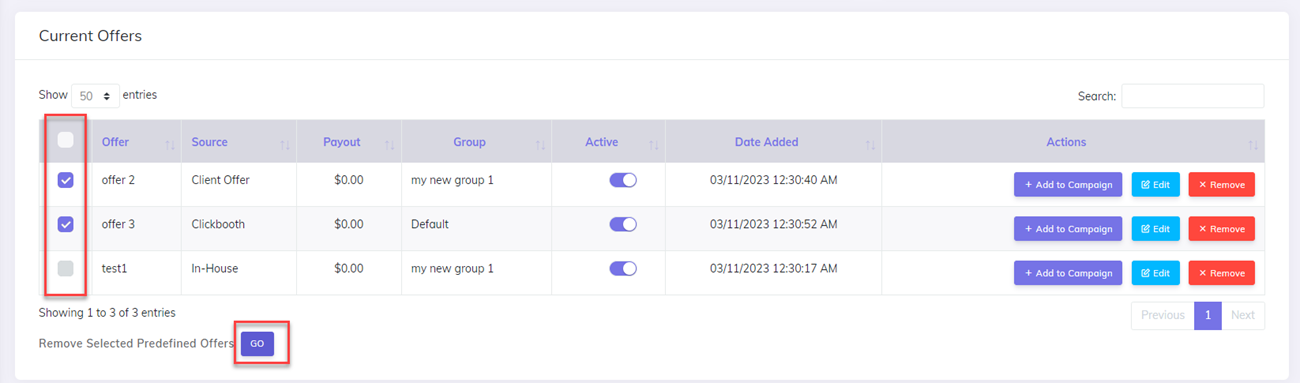
Task: Focus the Search input field
Action: tap(1192, 96)
